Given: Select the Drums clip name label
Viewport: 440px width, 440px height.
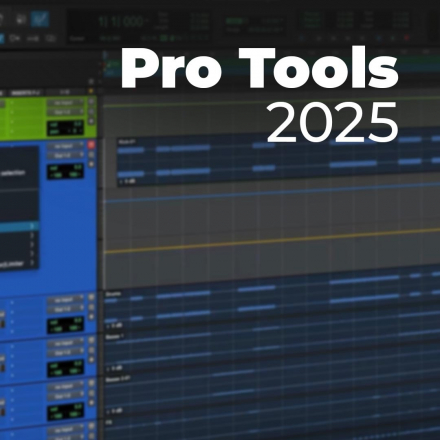Looking at the screenshot, I should click(x=113, y=294).
